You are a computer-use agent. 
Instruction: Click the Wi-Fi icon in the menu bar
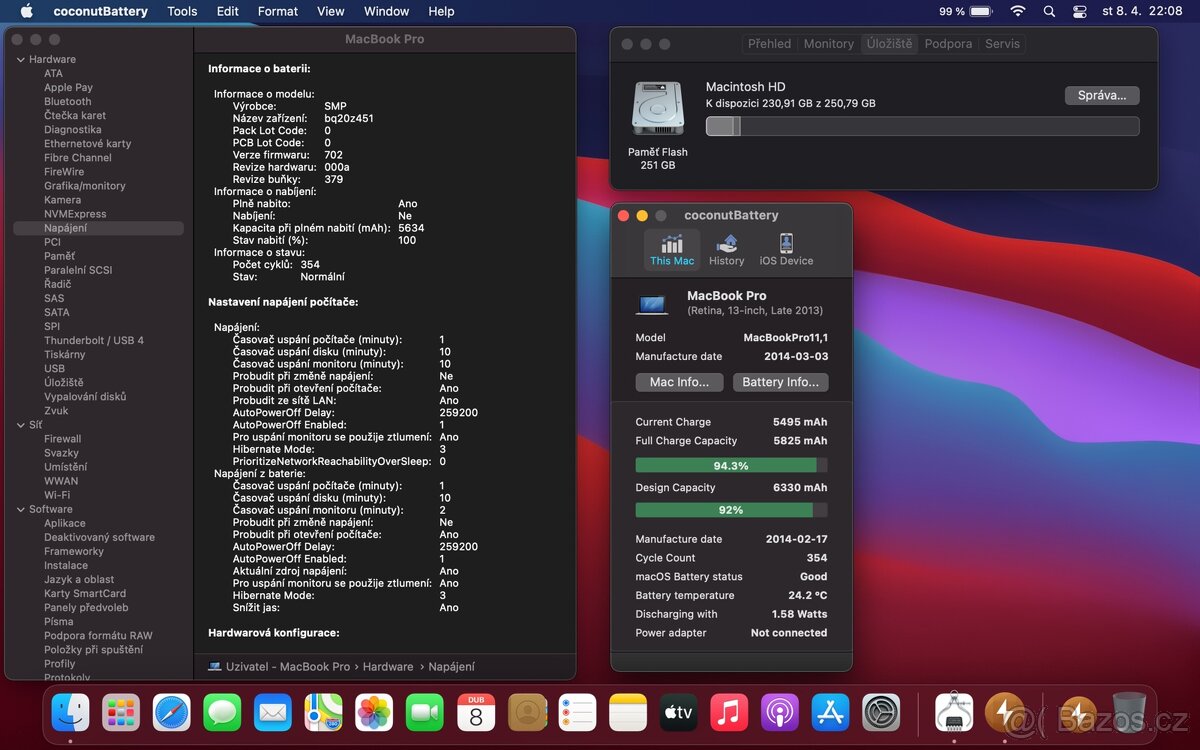pos(1017,11)
